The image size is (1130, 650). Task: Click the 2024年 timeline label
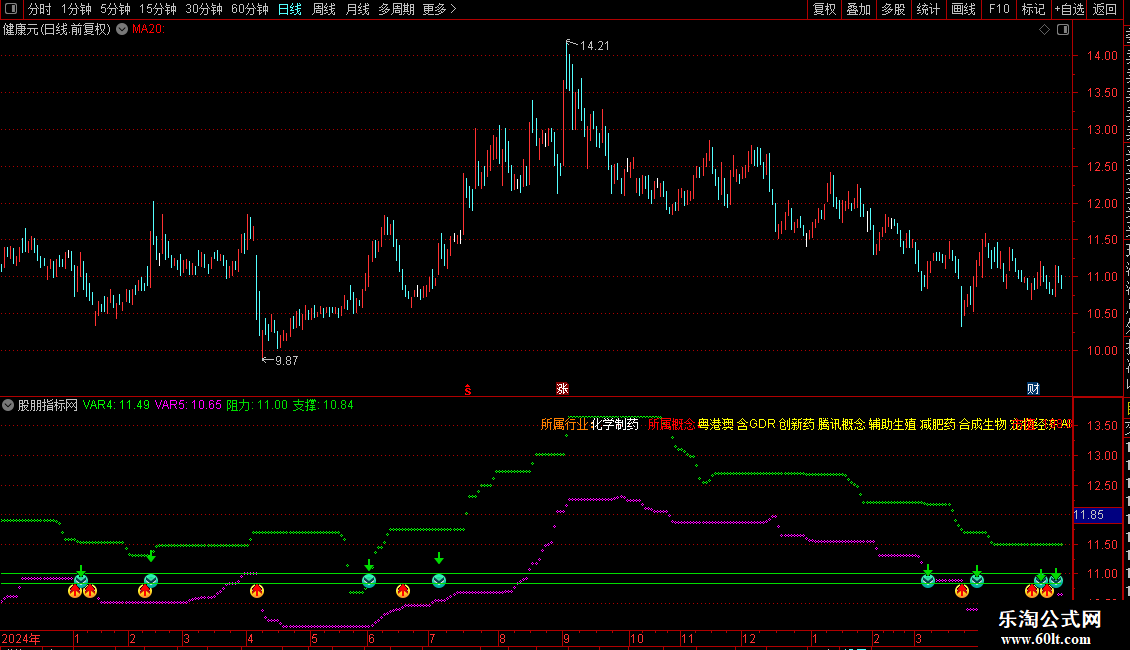(x=21, y=638)
